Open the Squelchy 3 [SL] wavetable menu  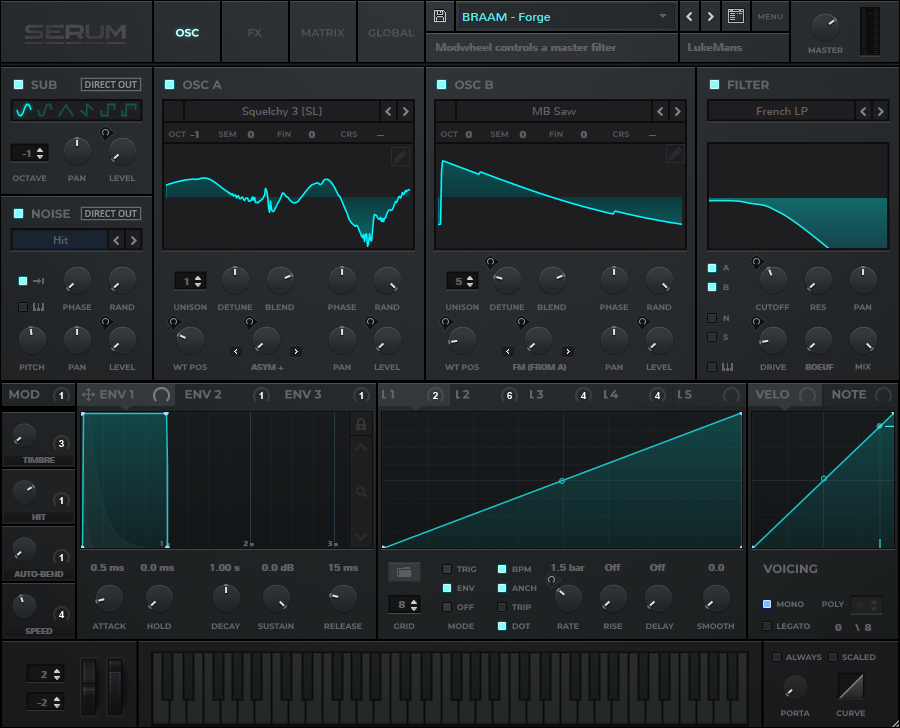click(x=281, y=111)
